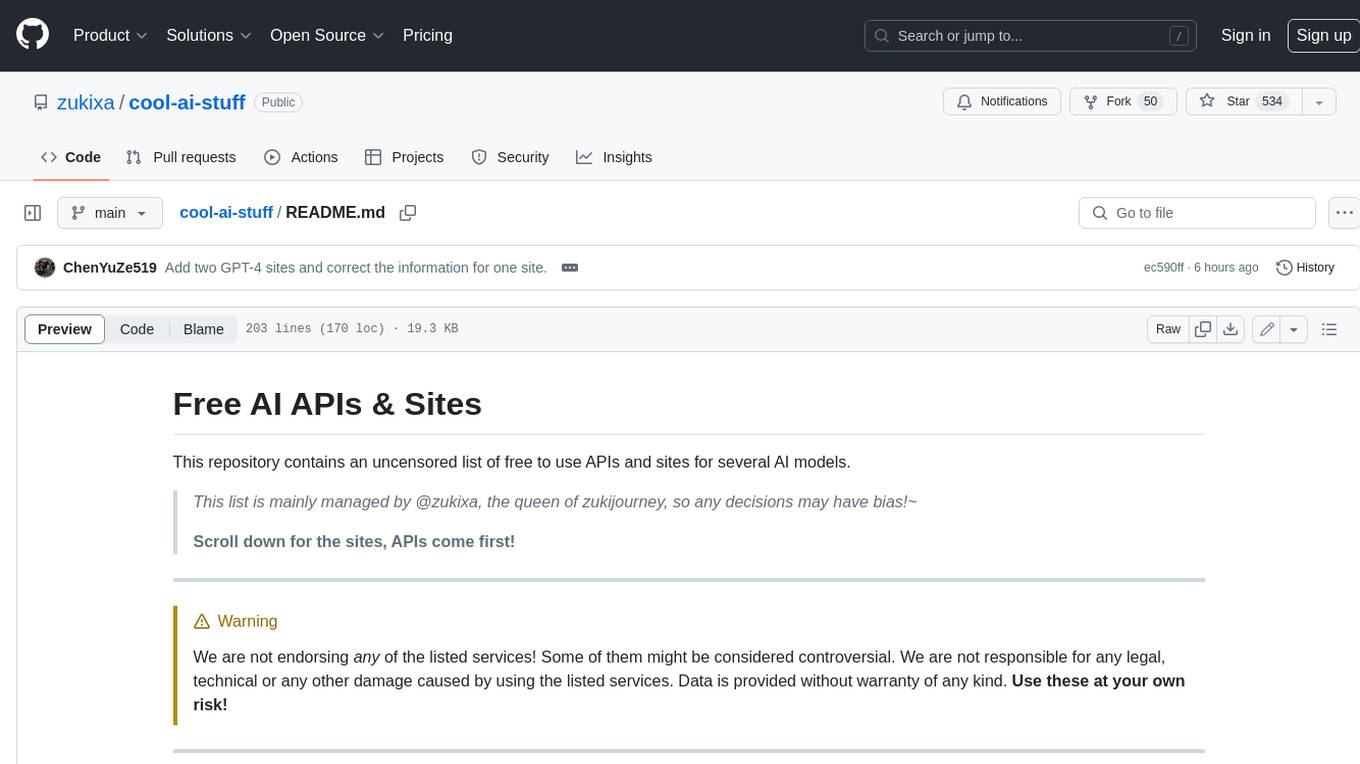Switch to the Code tab
1360x764 pixels.
click(70, 157)
